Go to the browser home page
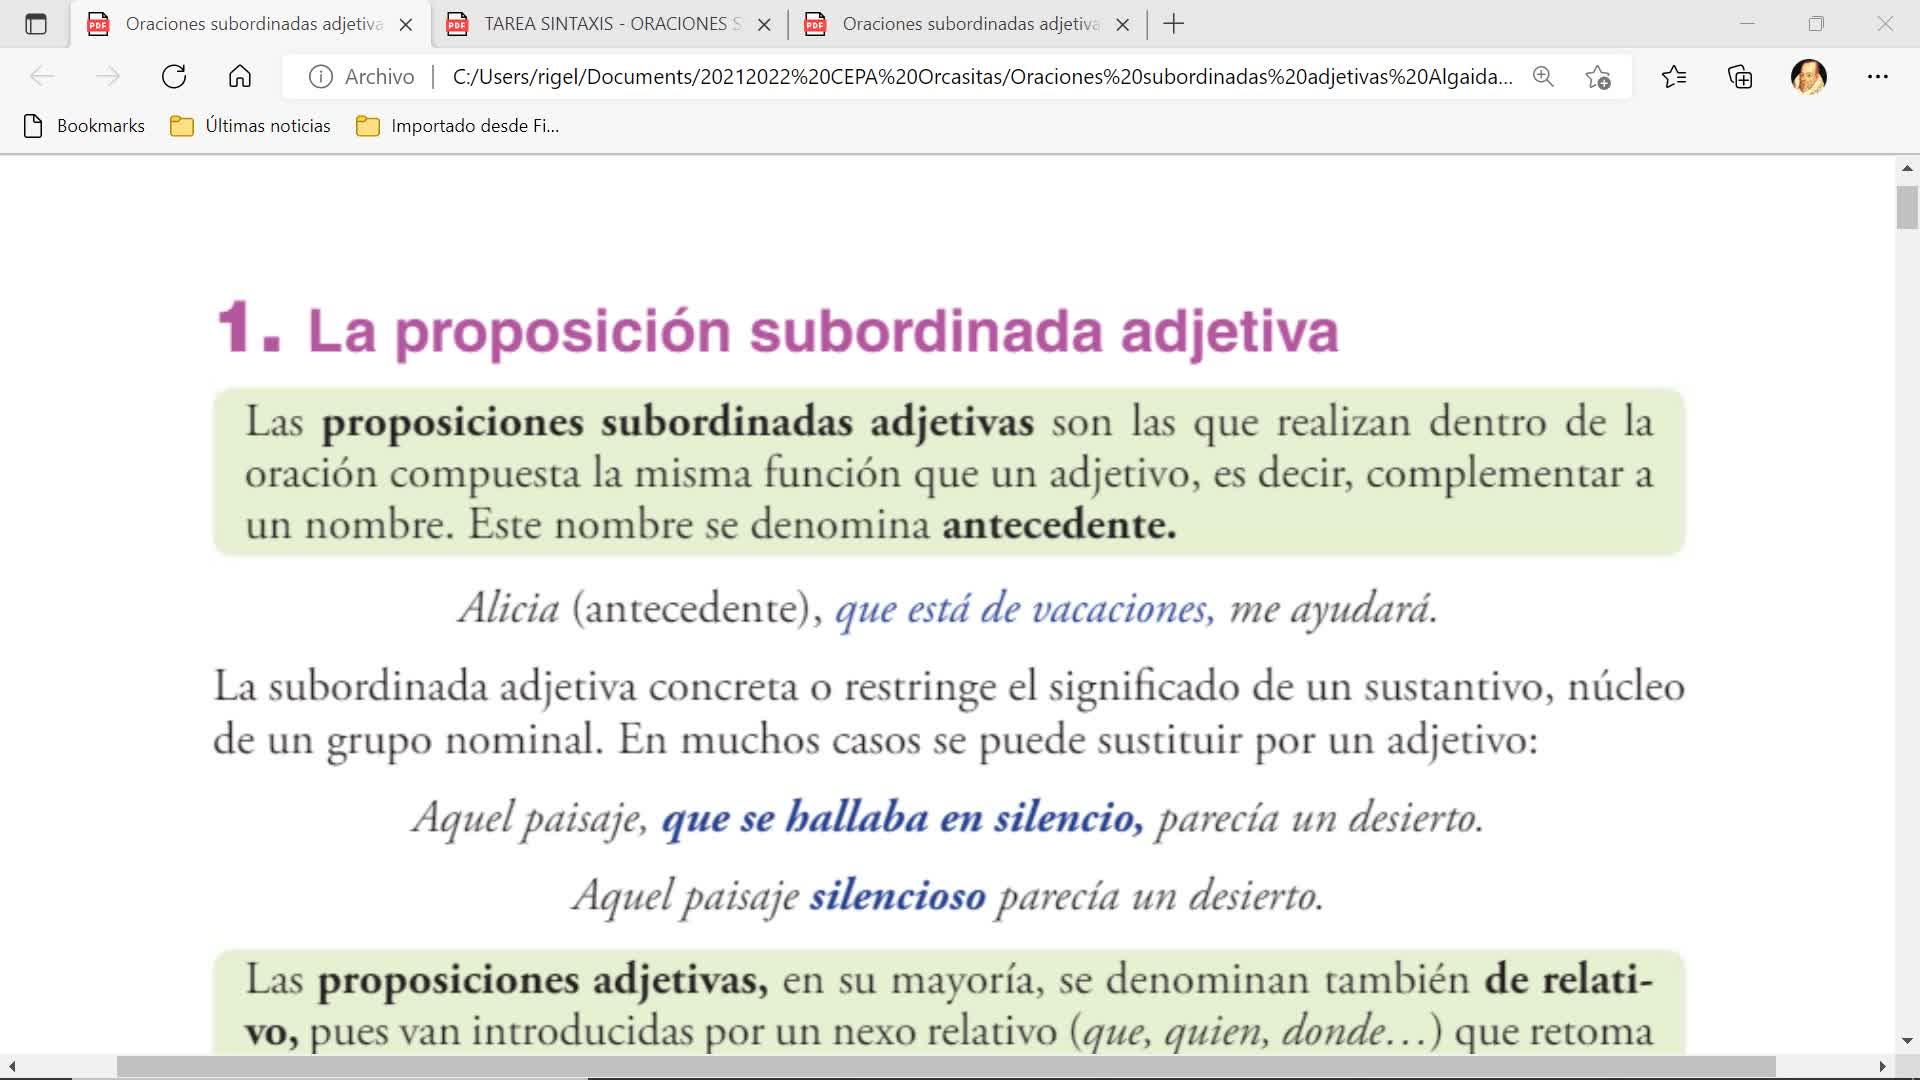This screenshot has width=1920, height=1080. [x=240, y=77]
